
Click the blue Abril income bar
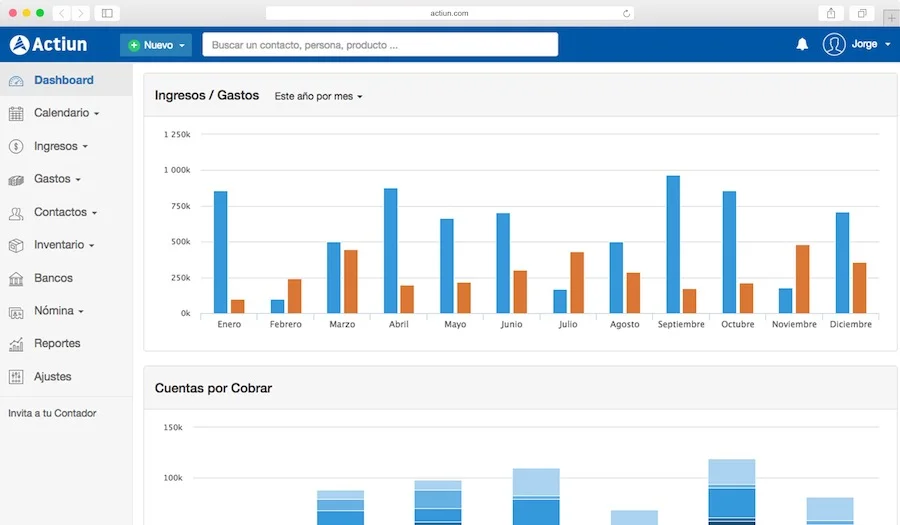tap(390, 251)
